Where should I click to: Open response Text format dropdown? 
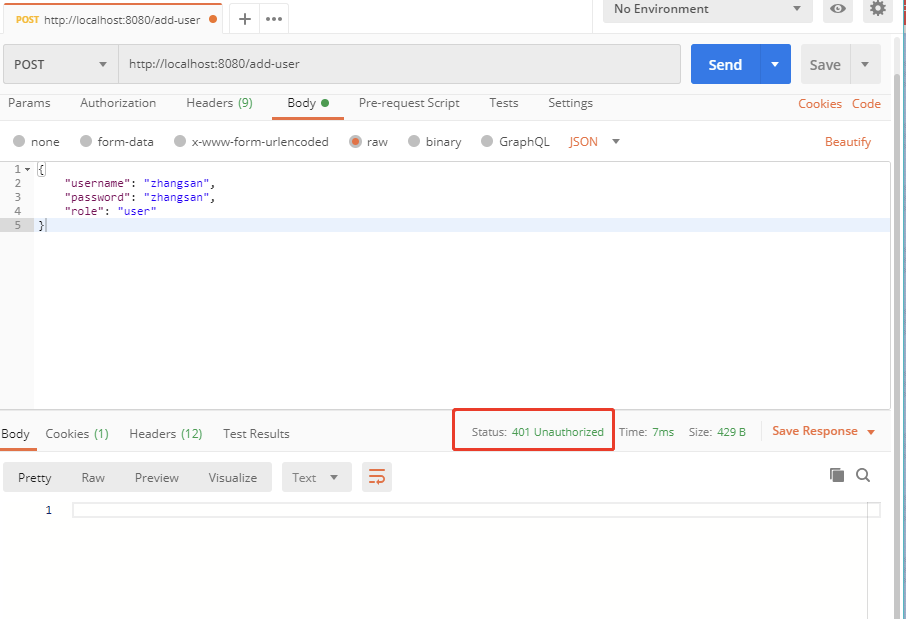pos(317,477)
